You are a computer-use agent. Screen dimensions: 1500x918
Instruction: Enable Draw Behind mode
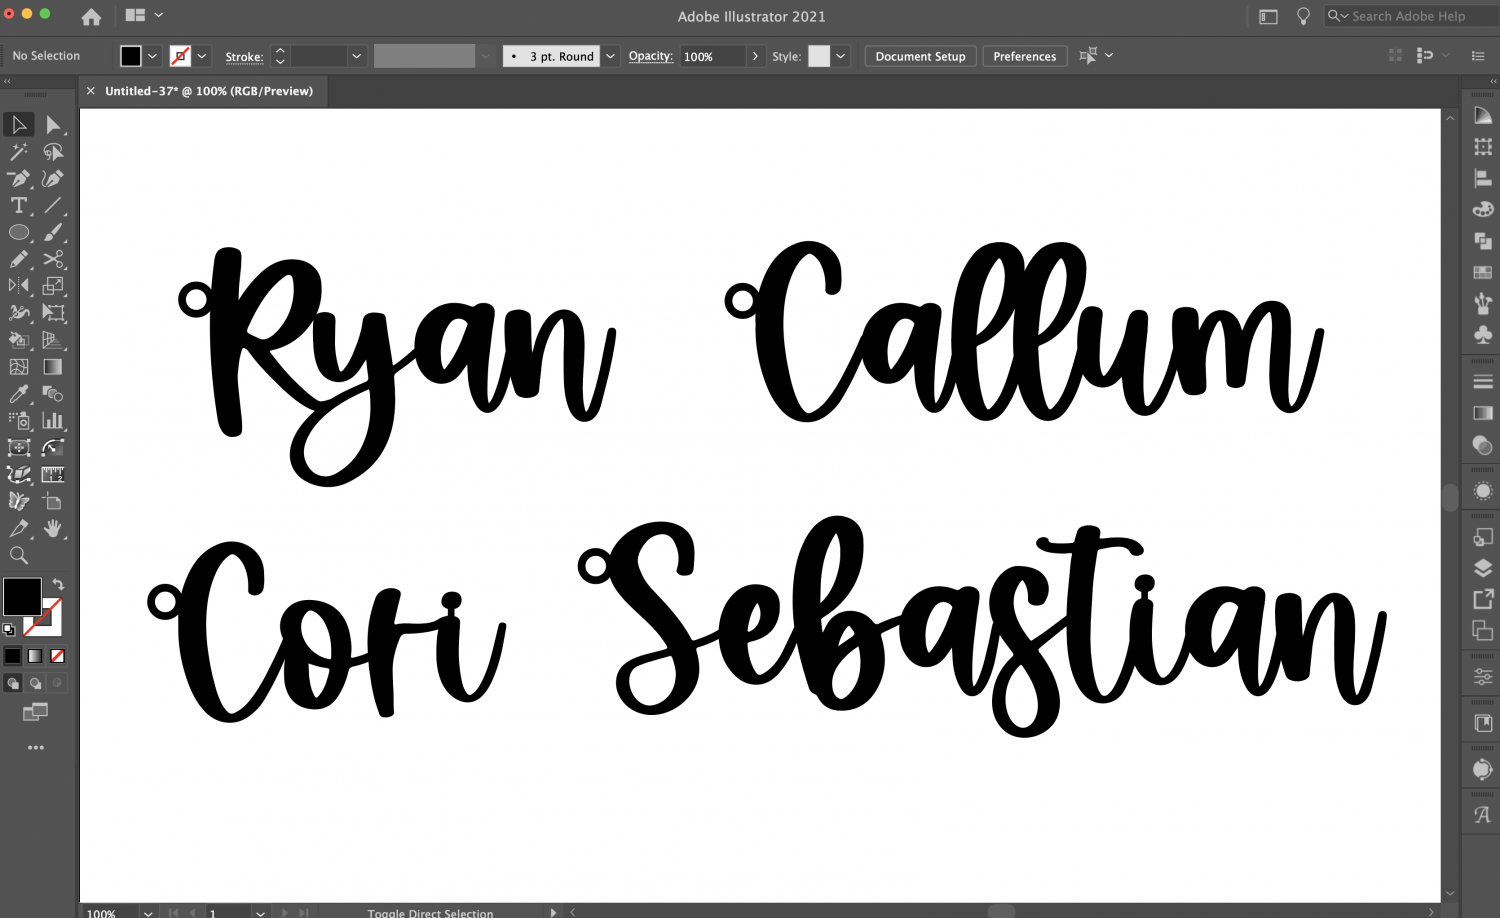[35, 684]
